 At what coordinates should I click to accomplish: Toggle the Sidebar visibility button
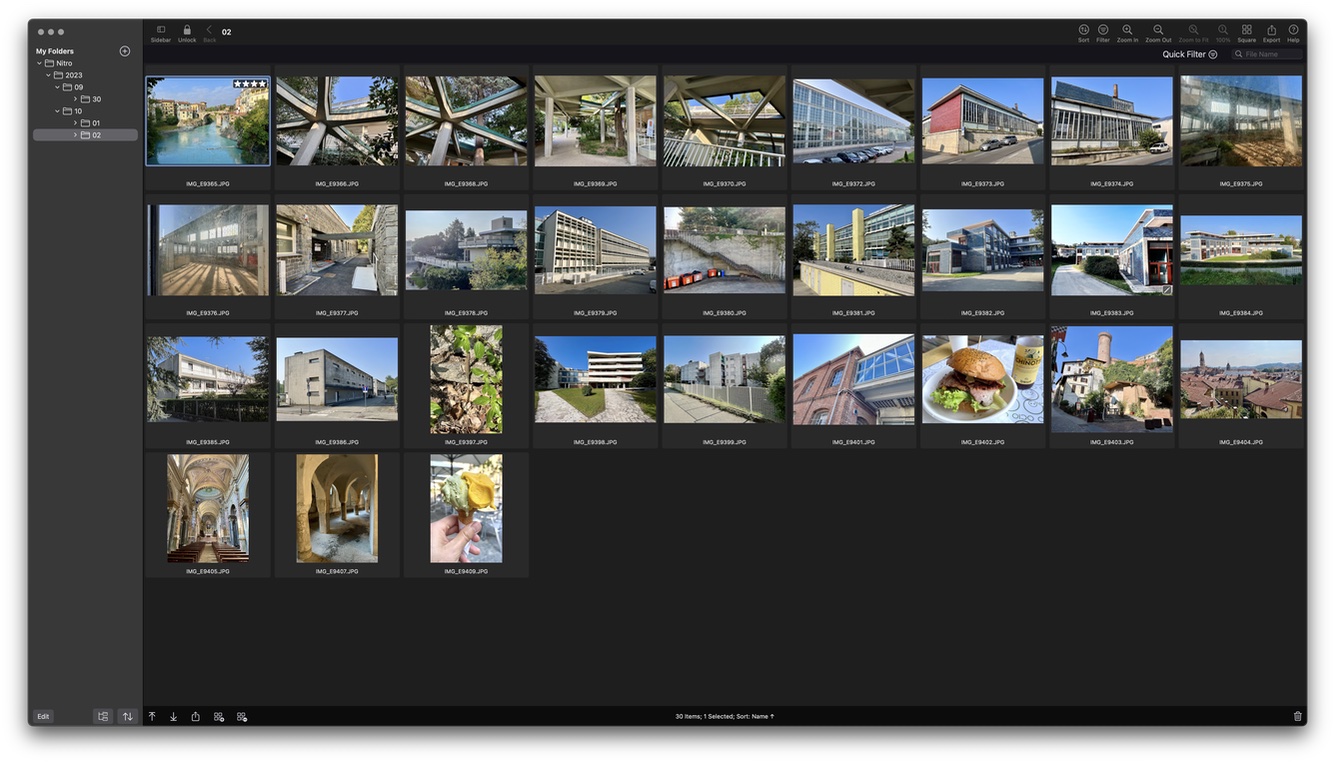(161, 31)
